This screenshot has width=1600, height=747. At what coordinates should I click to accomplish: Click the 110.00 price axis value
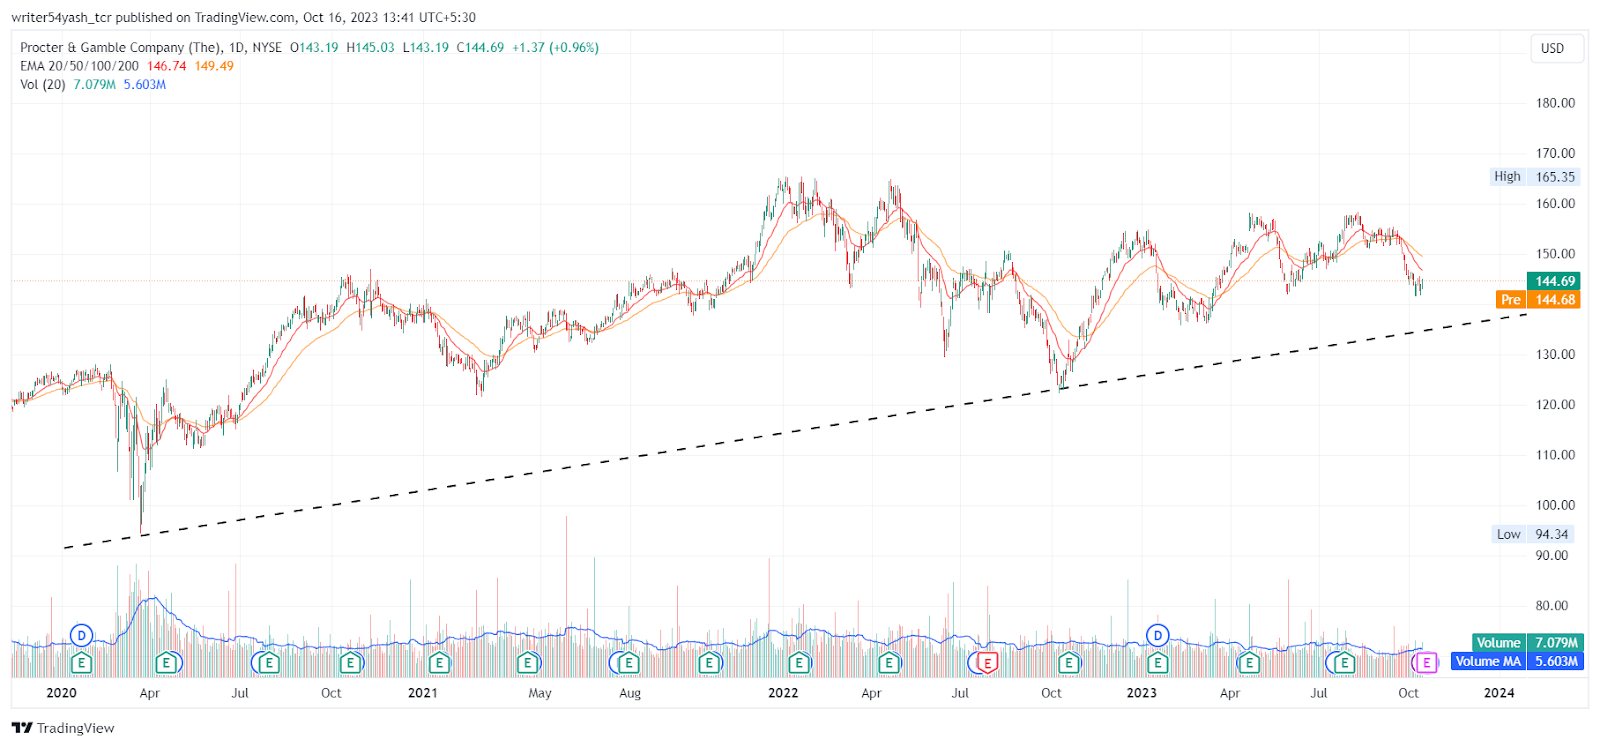1555,455
